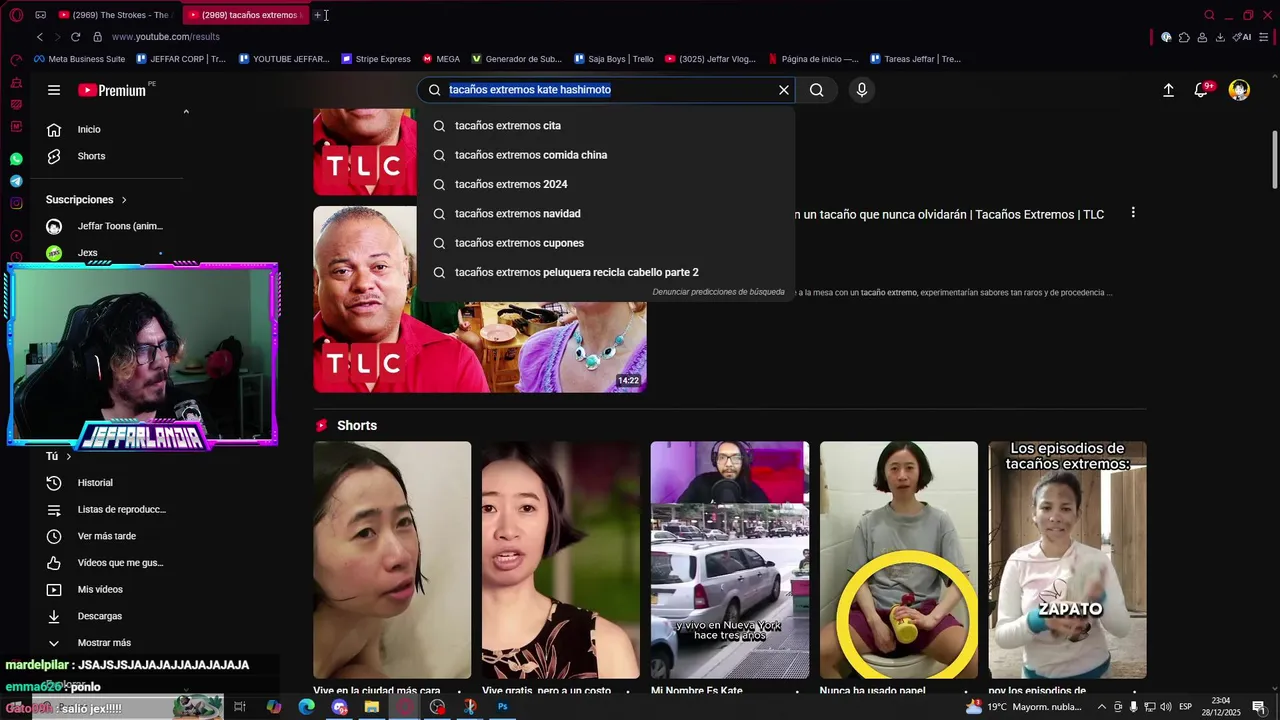Select the tacaños extremos tab

click(244, 15)
